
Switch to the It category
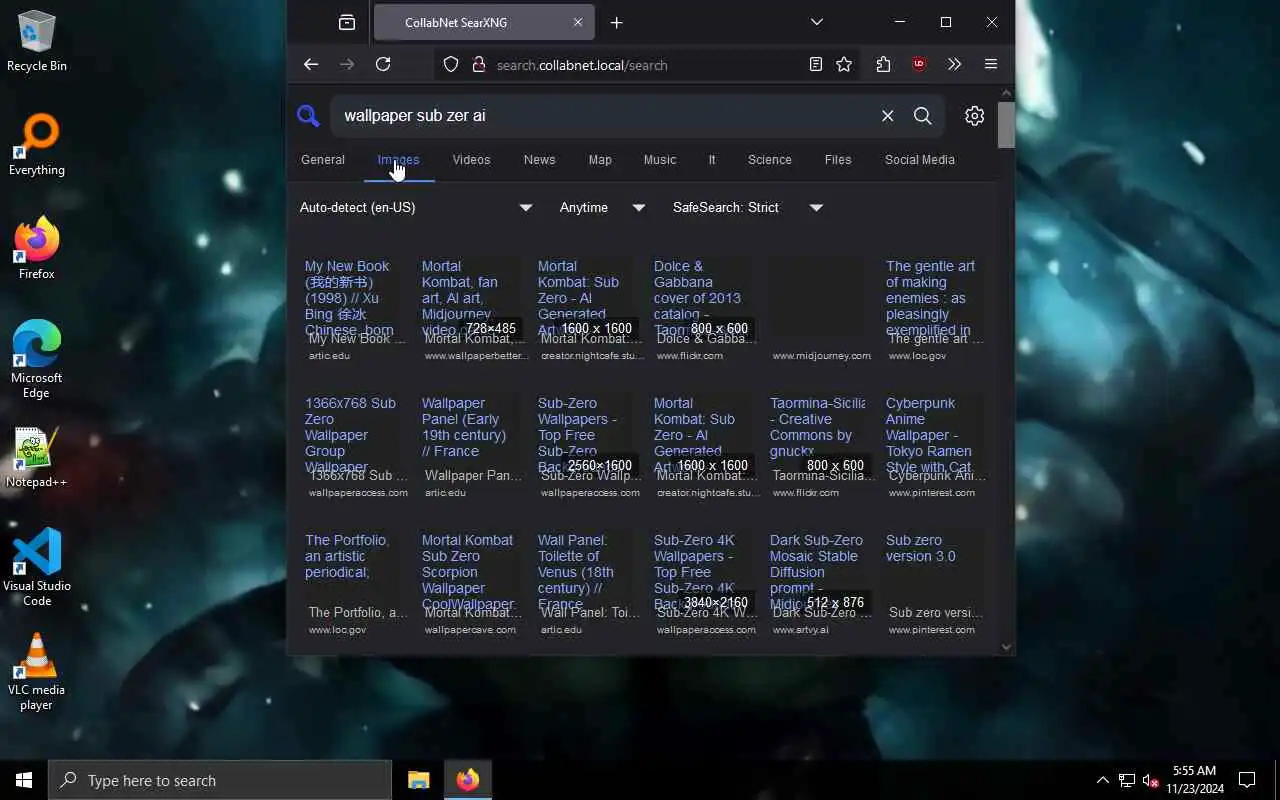tap(712, 160)
